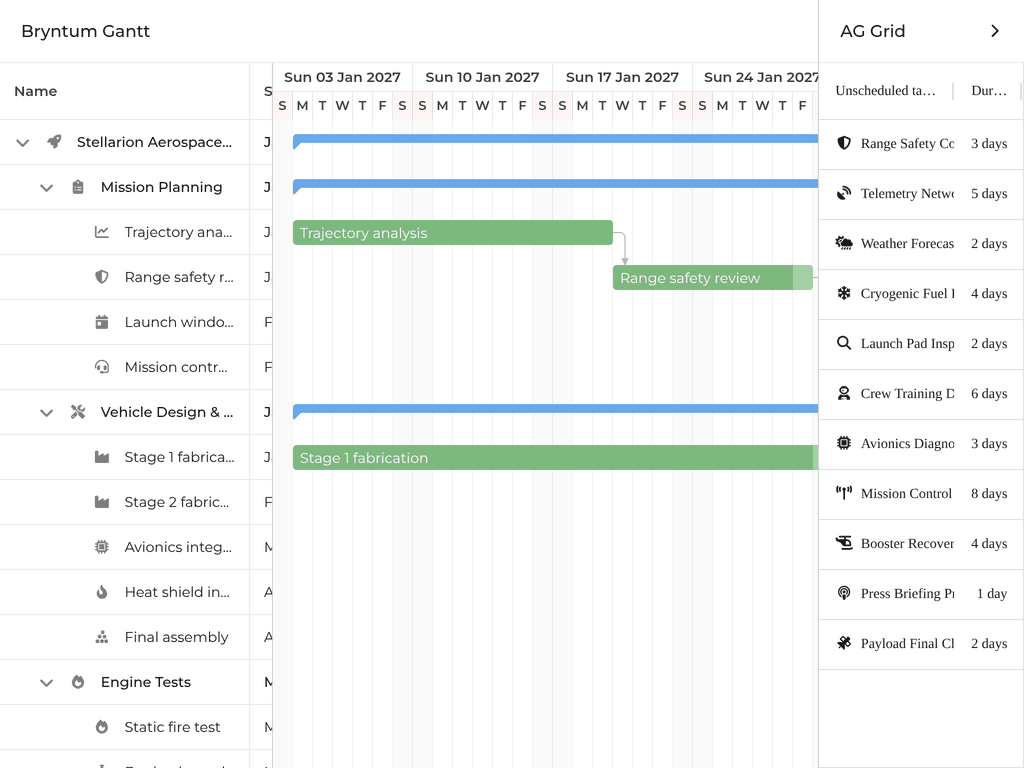Viewport: 1024px width, 768px height.
Task: Select the Stage 1 fabrication task bar
Action: 555,458
